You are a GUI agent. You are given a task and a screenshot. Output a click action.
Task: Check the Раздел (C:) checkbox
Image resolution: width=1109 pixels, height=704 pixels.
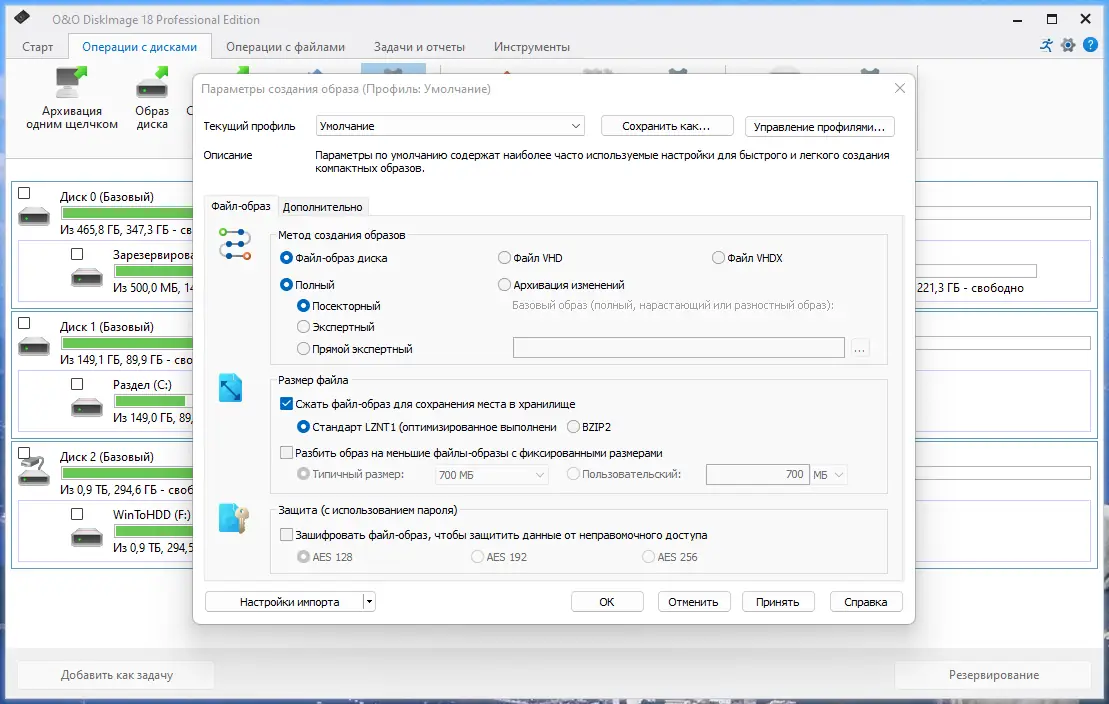77,384
